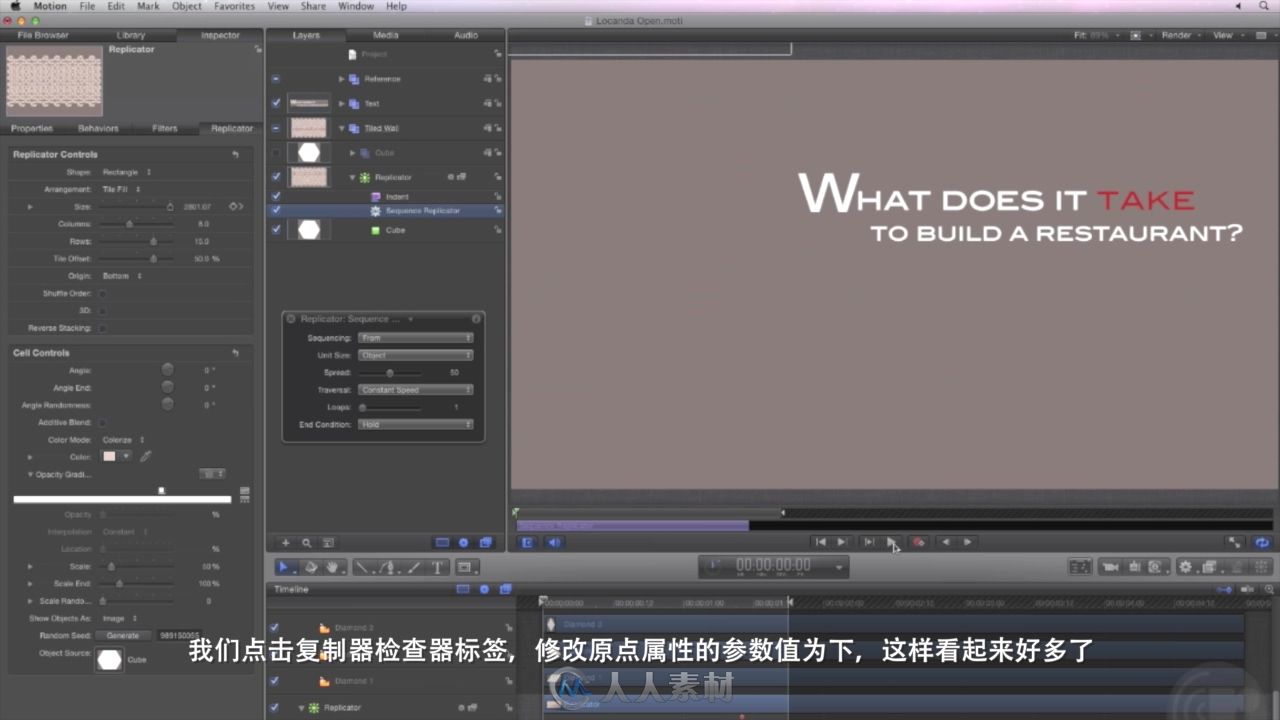Select the Bezier pen tool

tap(387, 567)
